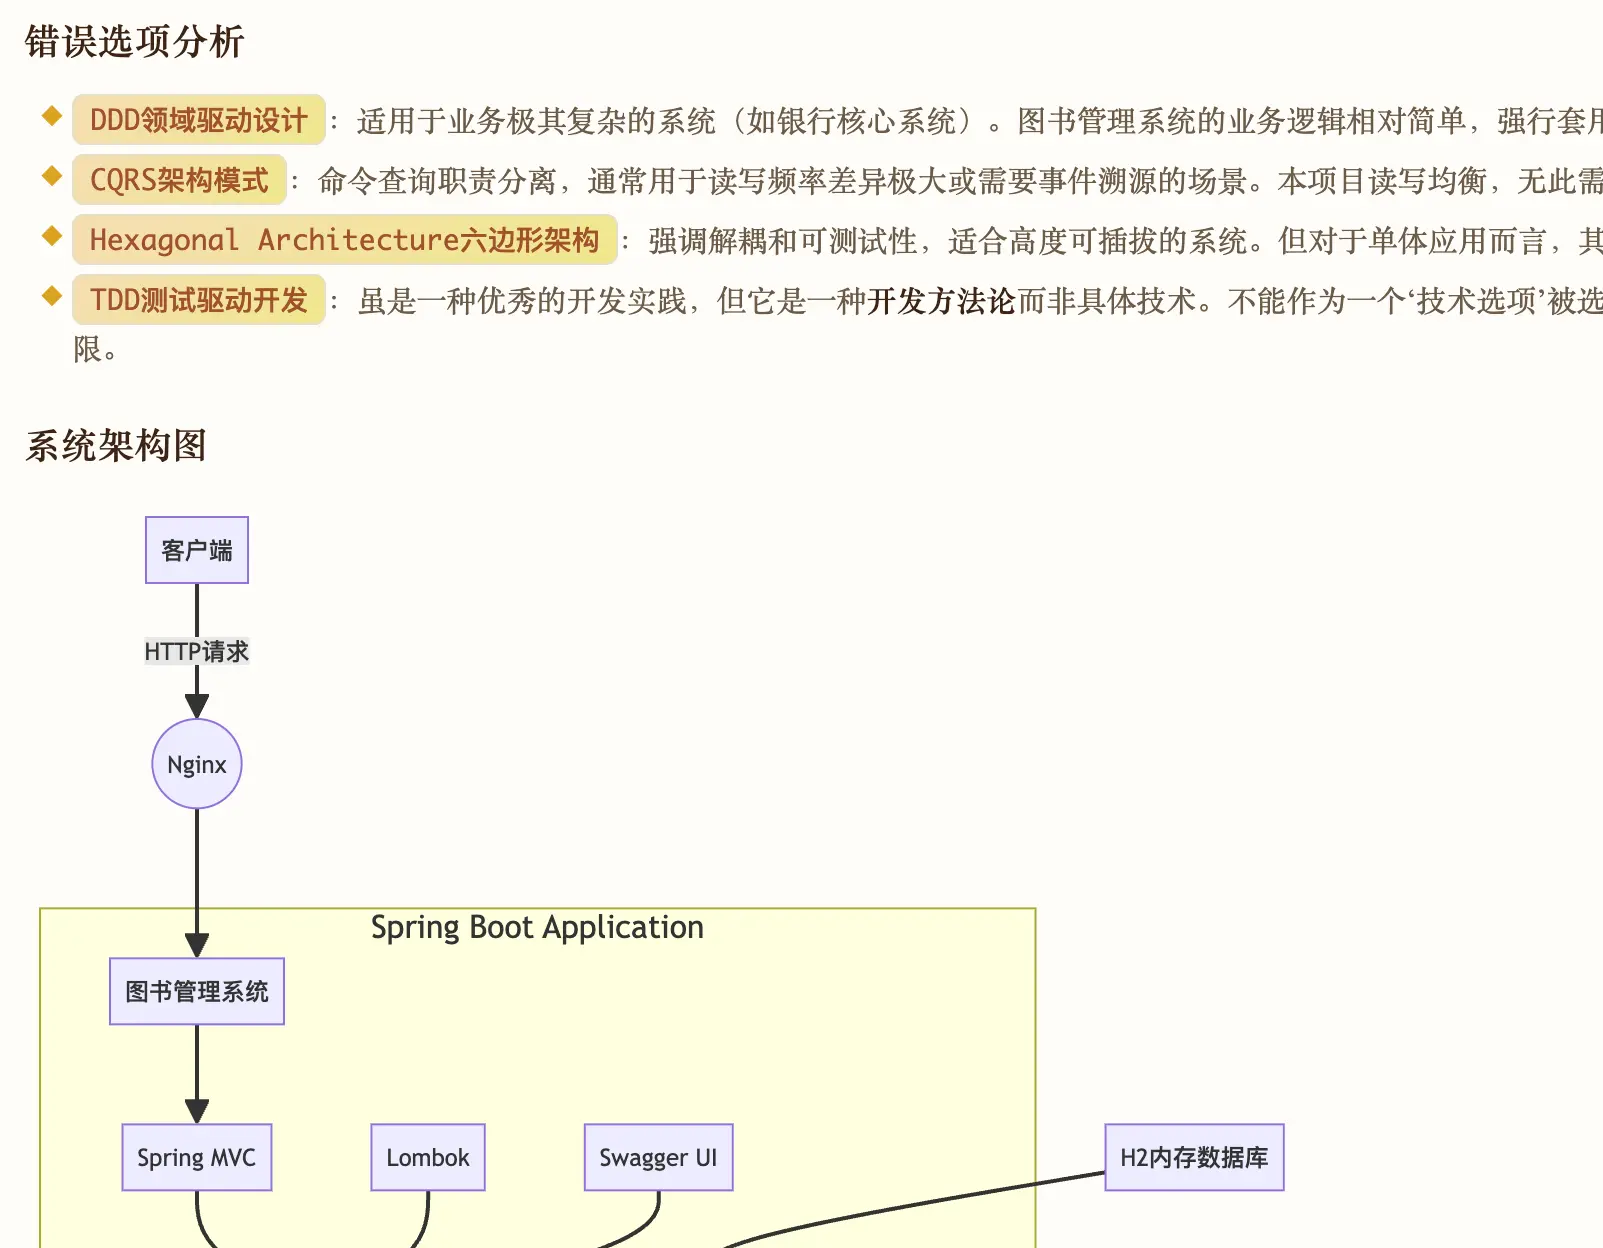Image resolution: width=1603 pixels, height=1248 pixels.
Task: Click the bold 开发方法论 text
Action: pos(941,299)
